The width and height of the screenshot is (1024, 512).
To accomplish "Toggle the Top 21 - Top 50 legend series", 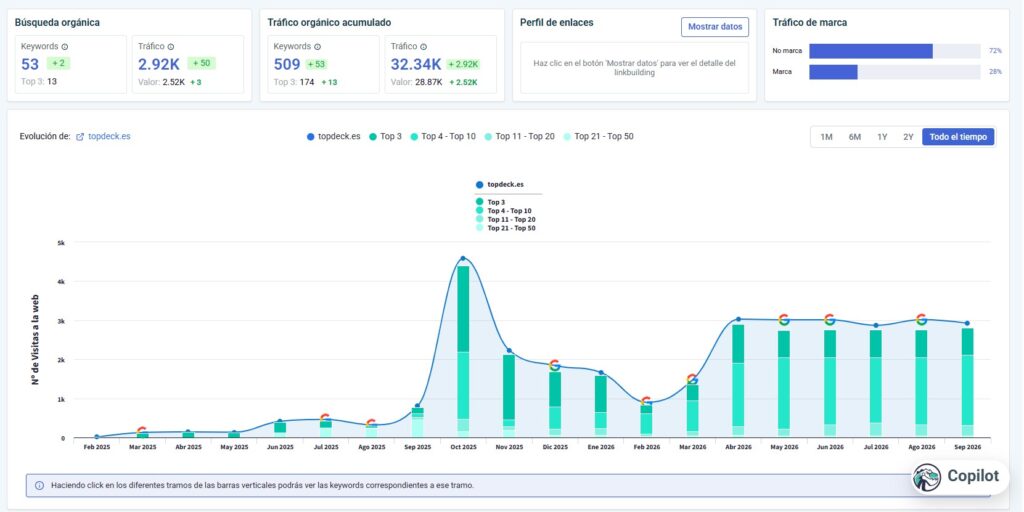I will tap(598, 136).
